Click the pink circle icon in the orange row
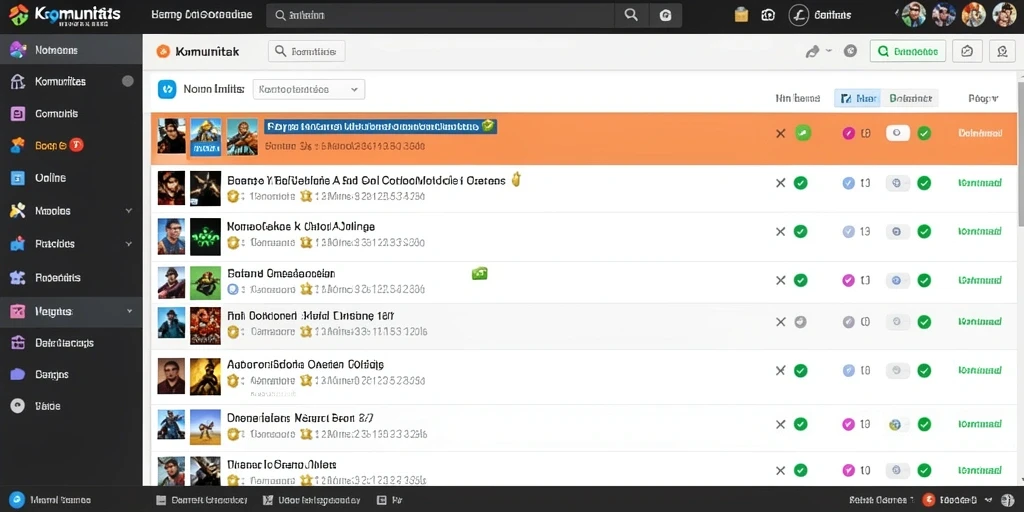 848,133
